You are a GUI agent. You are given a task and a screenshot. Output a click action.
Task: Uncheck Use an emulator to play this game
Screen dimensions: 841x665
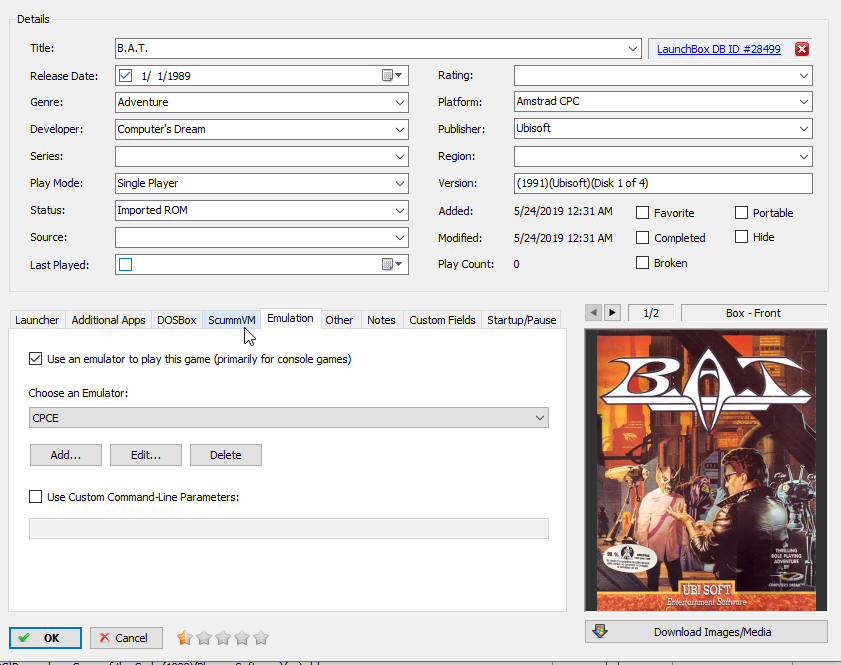(35, 359)
